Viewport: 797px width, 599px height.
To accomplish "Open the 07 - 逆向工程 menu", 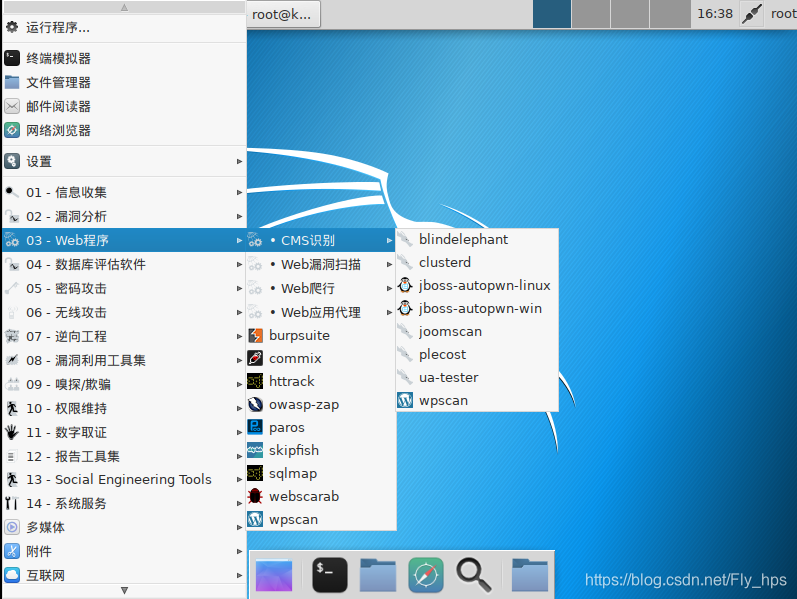I will coord(124,336).
